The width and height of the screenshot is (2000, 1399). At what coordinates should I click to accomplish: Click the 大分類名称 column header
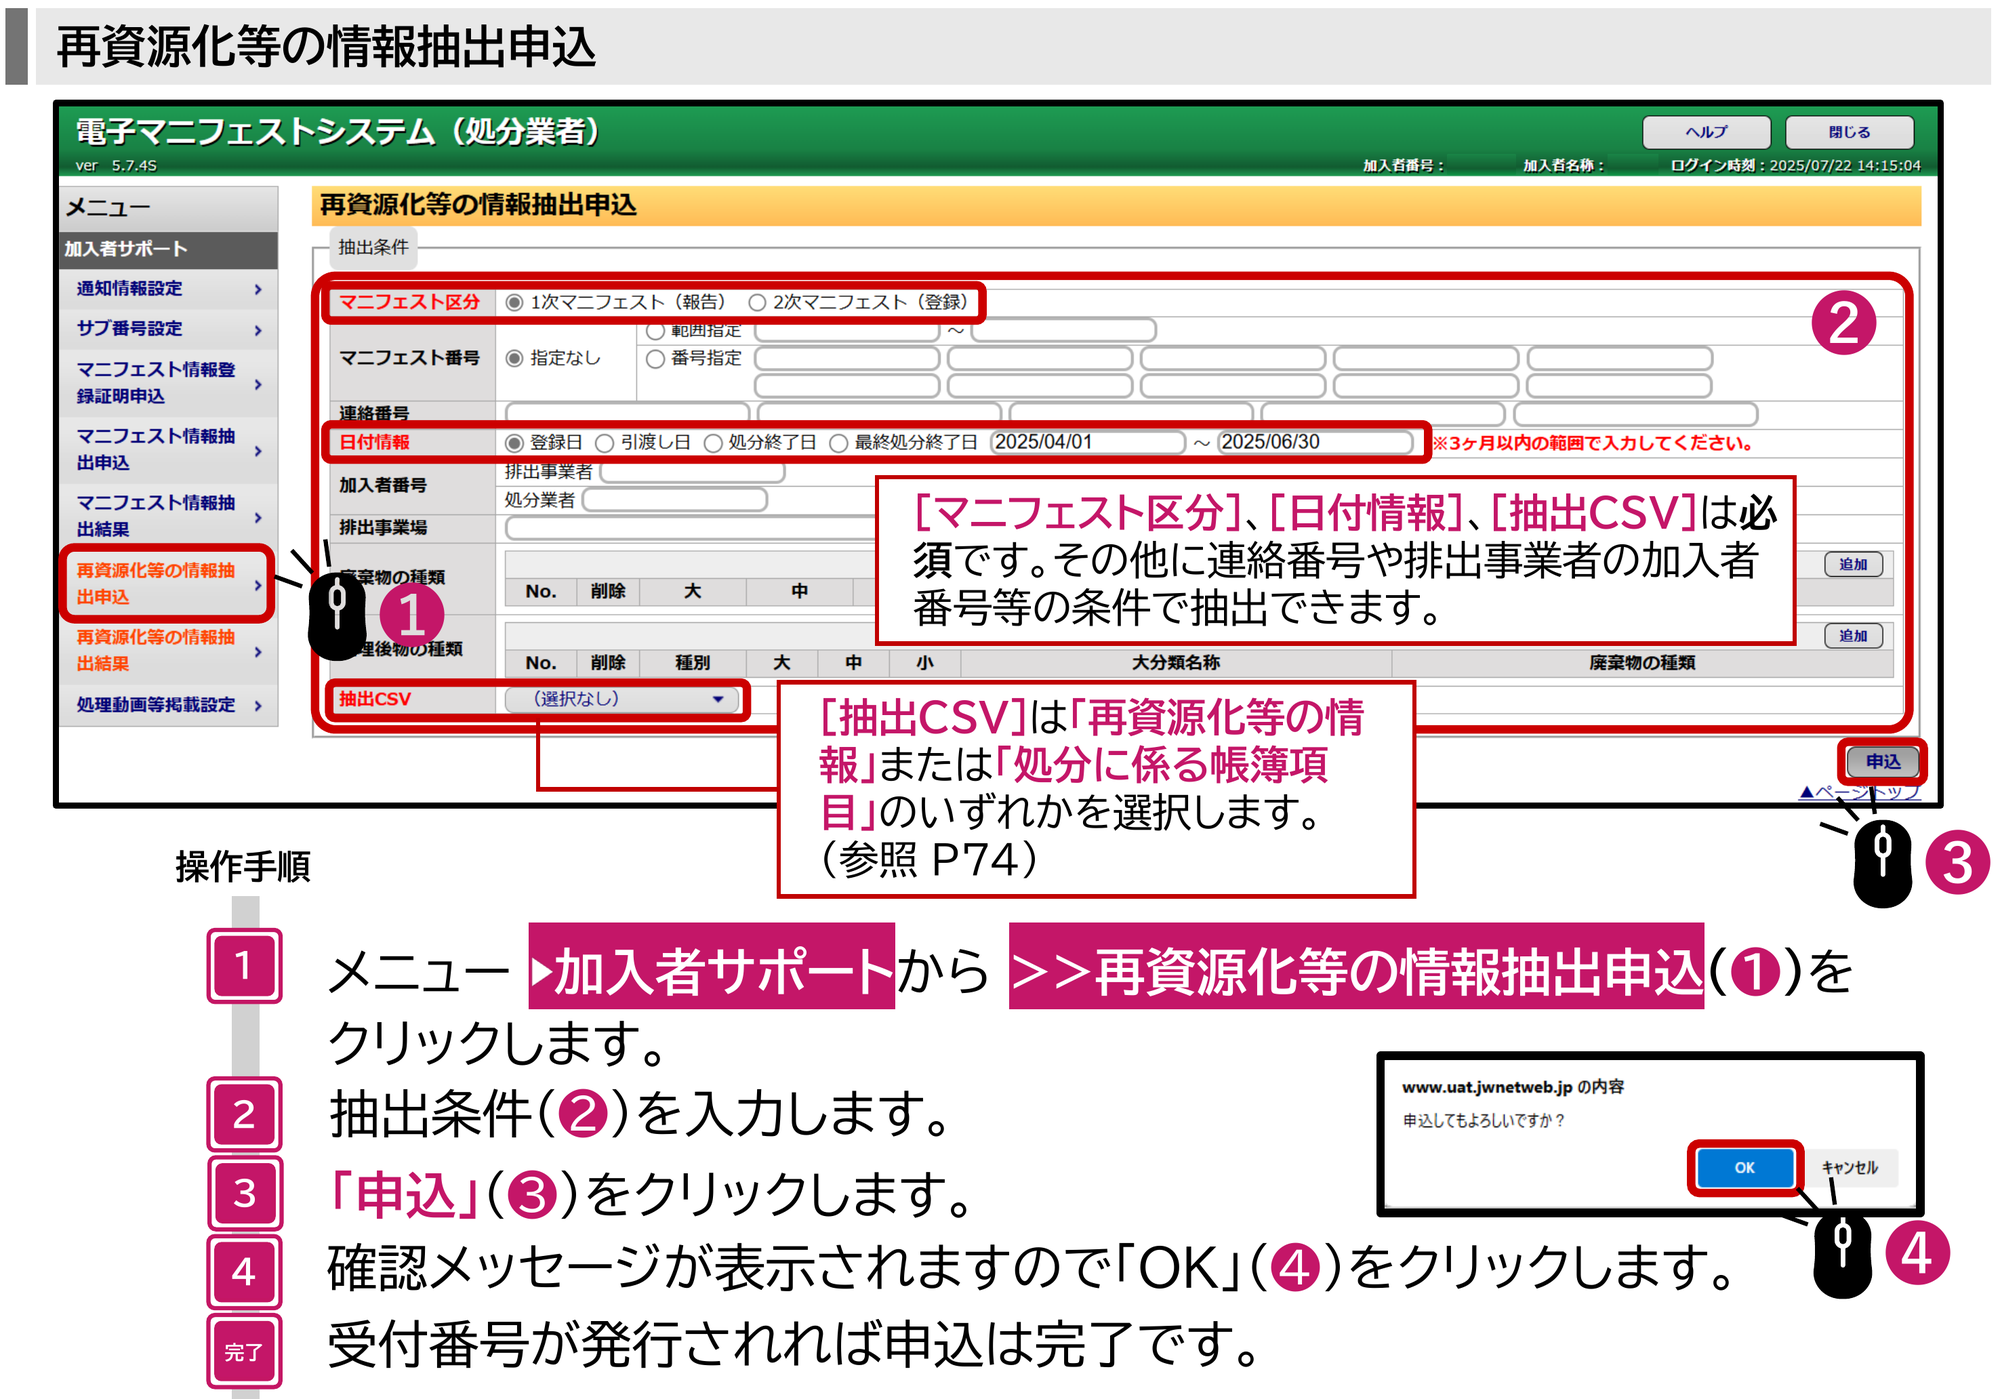click(x=1176, y=663)
